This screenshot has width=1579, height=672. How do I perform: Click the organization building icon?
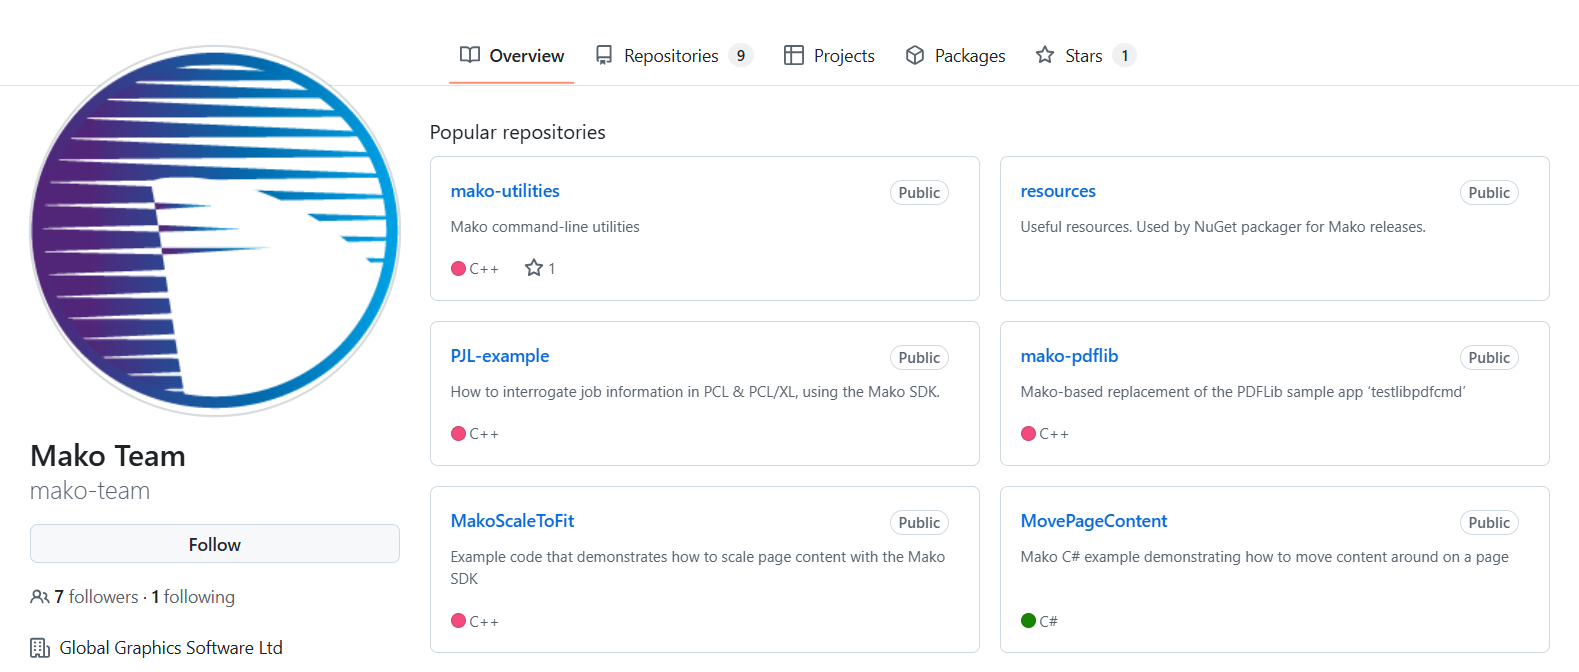coord(40,648)
